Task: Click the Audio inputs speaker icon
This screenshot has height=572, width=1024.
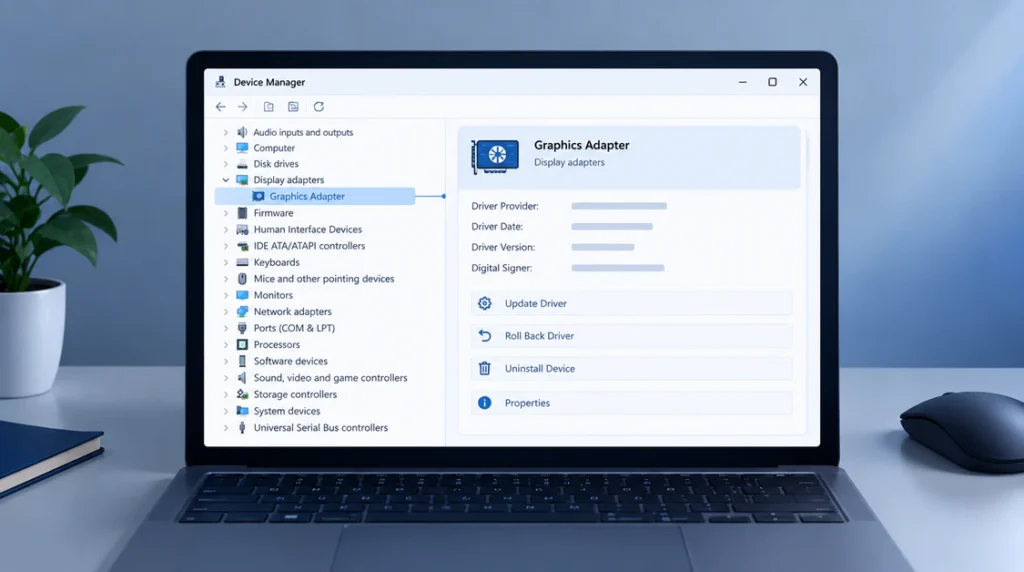Action: [242, 132]
